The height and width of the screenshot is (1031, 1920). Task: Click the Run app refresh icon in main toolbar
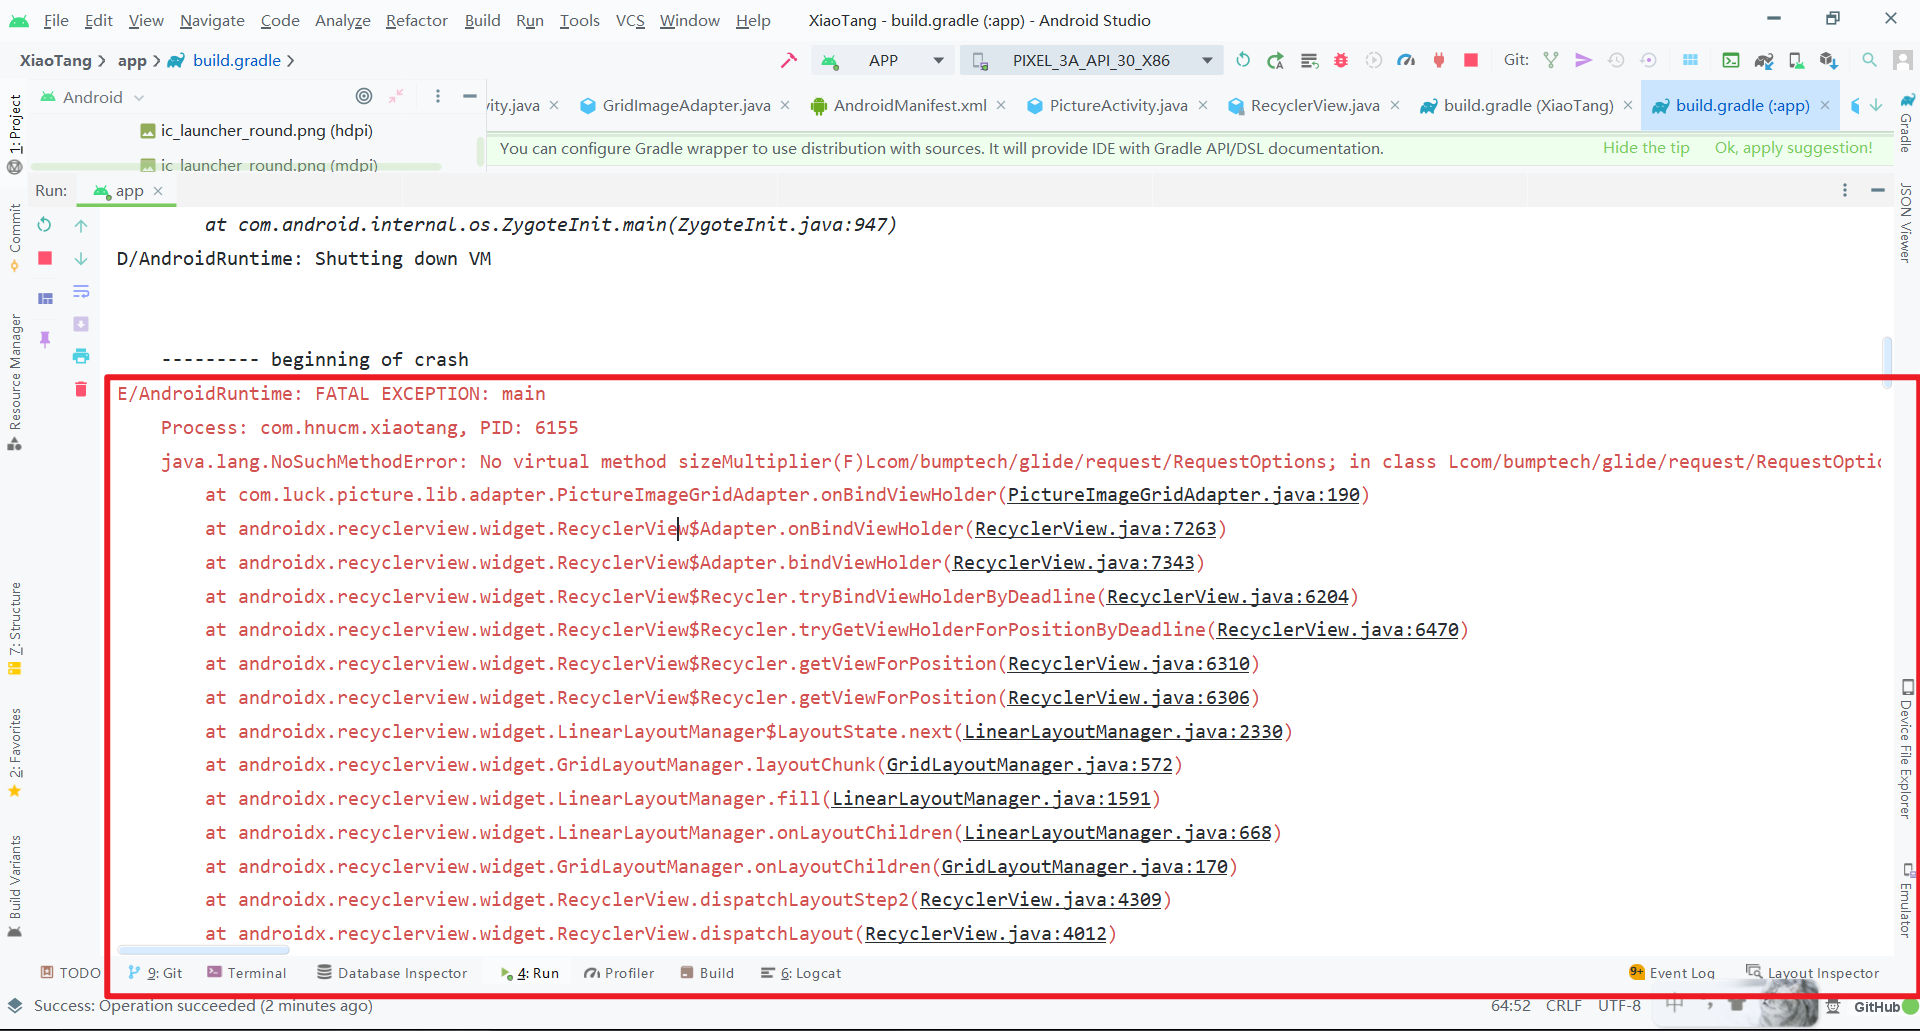pyautogui.click(x=1243, y=60)
